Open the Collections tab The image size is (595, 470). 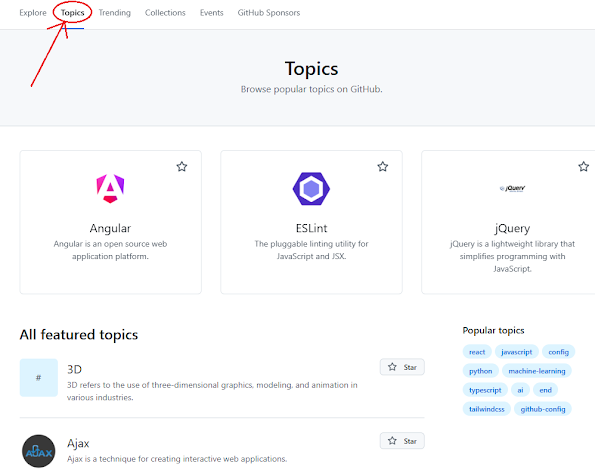pos(165,13)
